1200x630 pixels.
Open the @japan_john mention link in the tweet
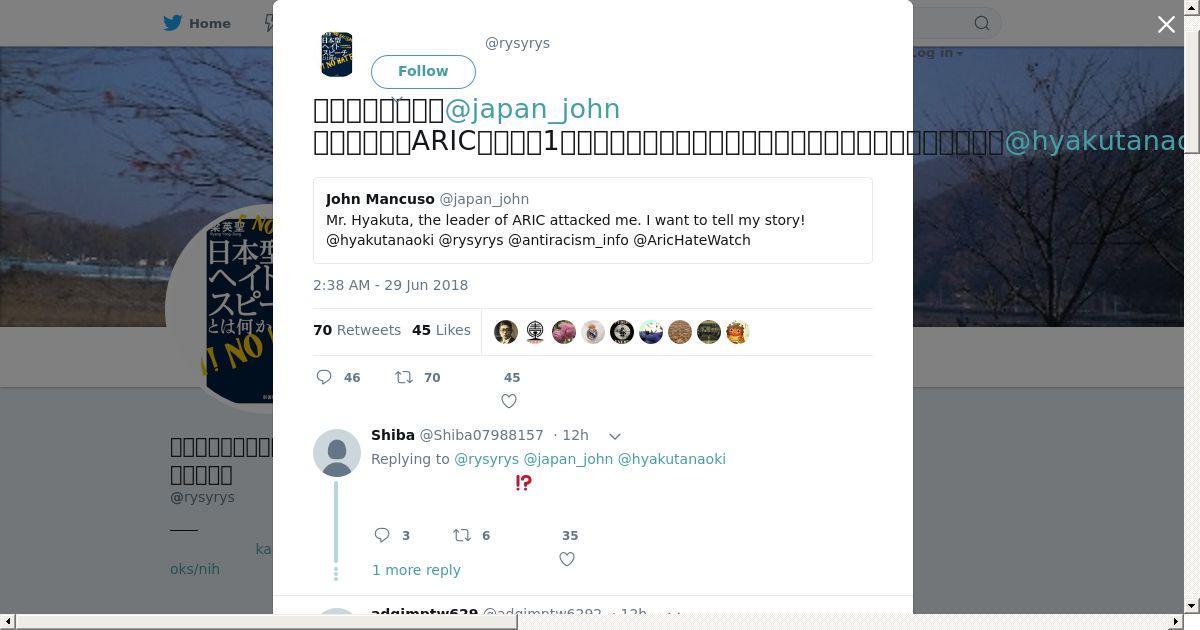tap(532, 109)
